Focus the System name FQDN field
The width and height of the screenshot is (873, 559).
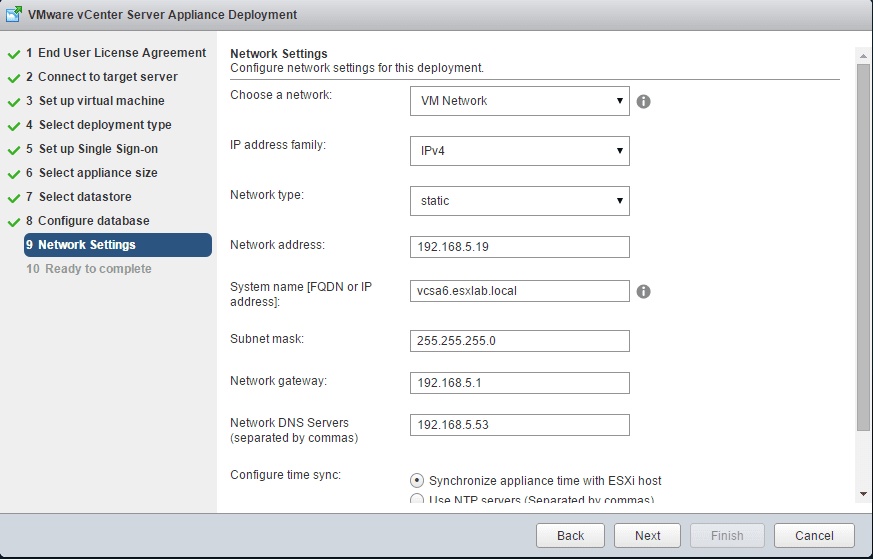pos(519,291)
